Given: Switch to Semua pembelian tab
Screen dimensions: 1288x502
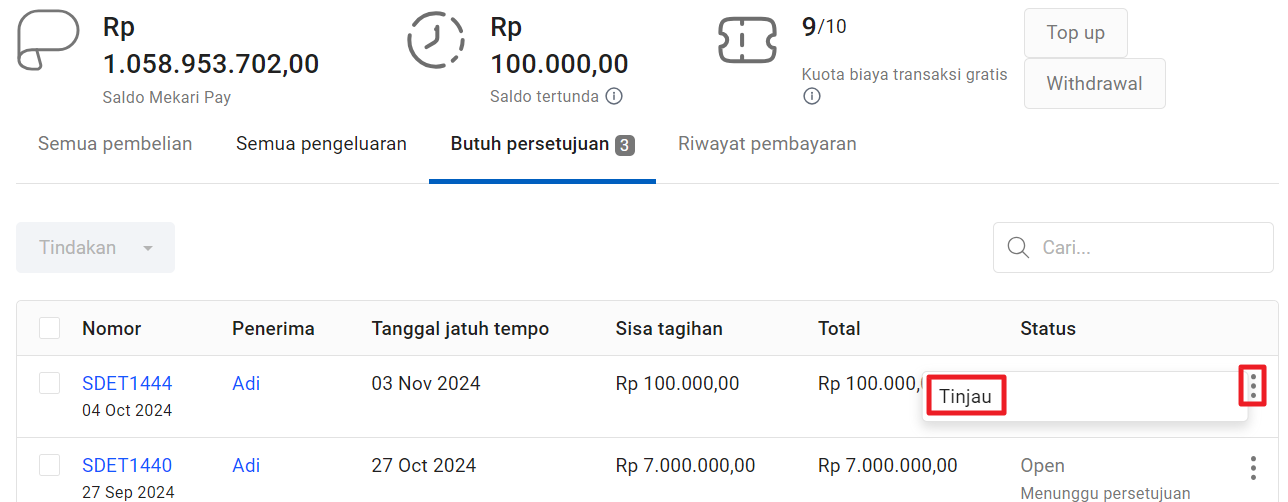Looking at the screenshot, I should pyautogui.click(x=115, y=144).
